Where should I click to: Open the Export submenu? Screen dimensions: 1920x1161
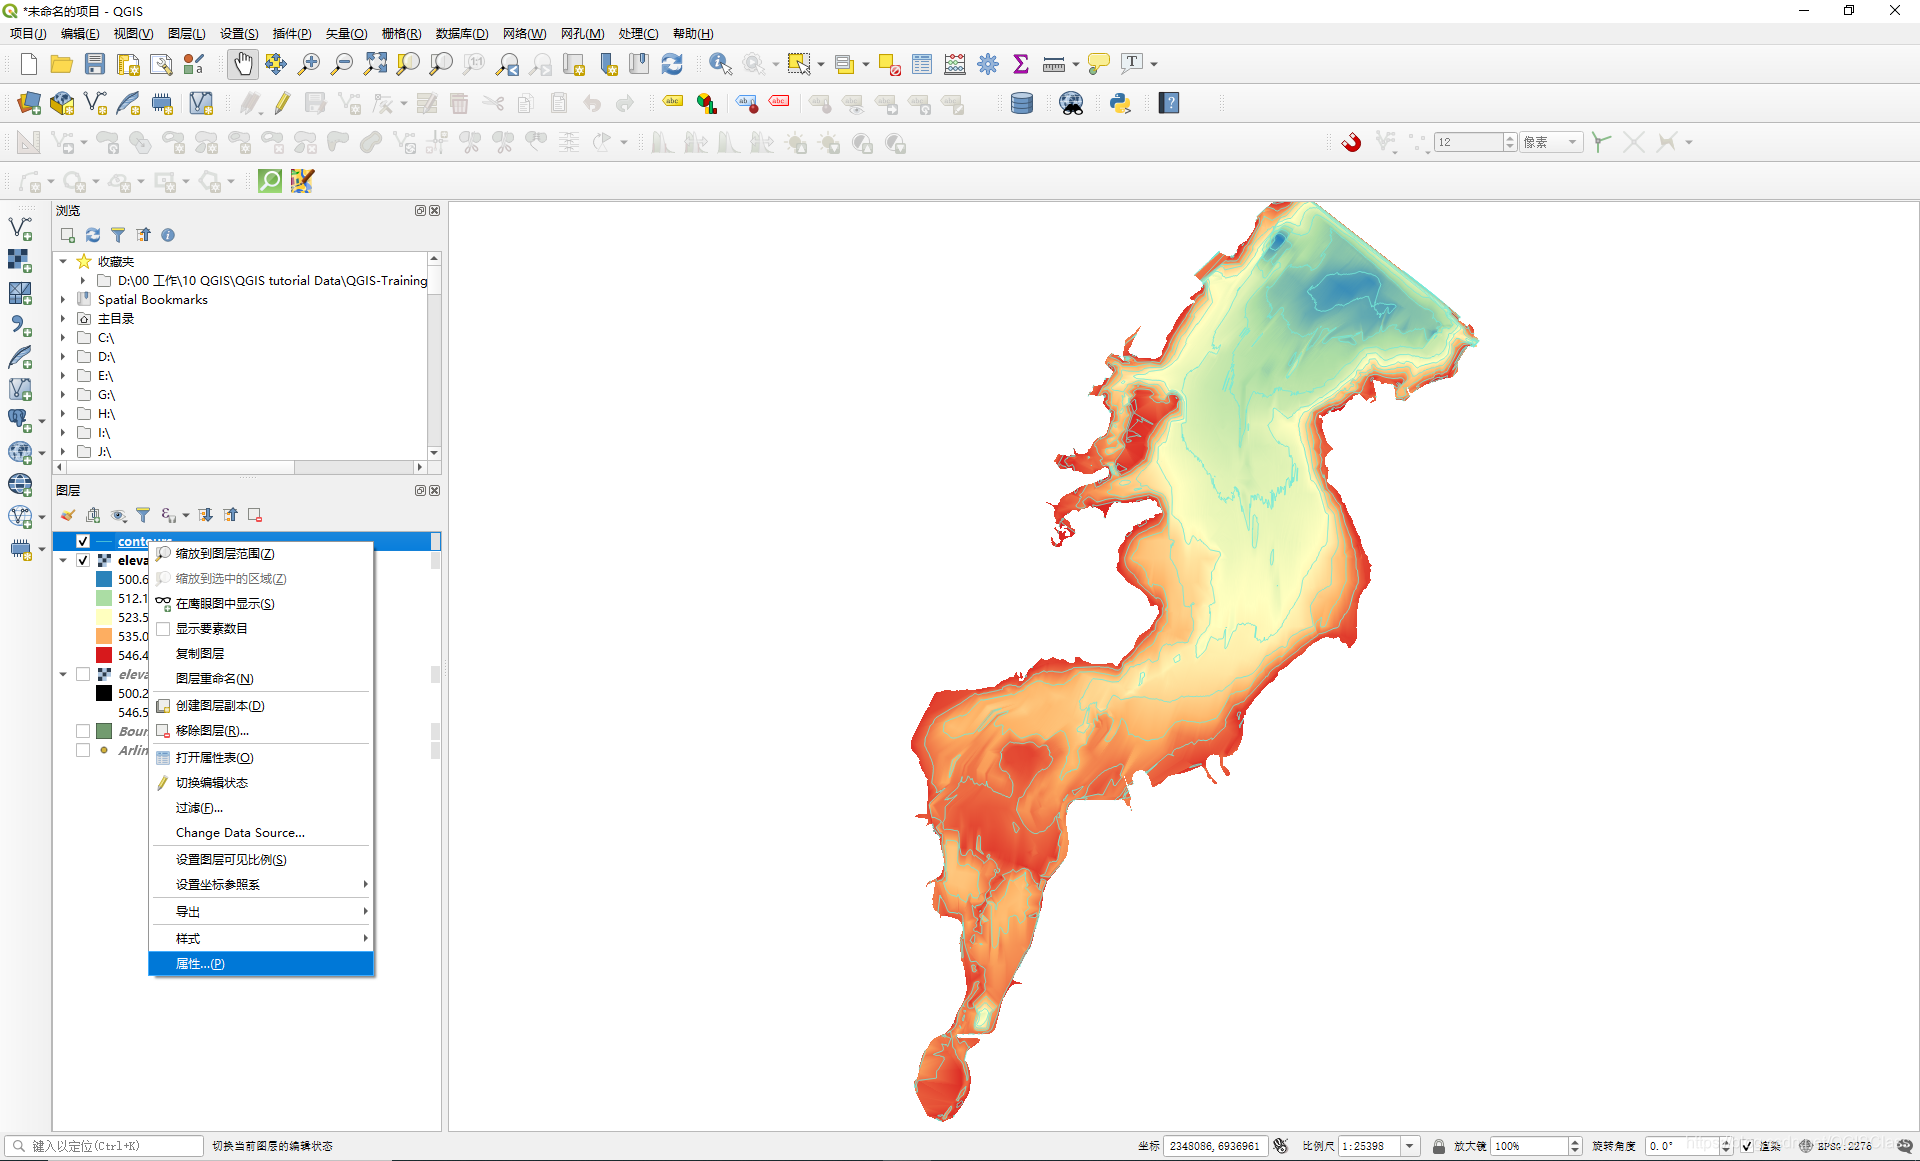click(x=262, y=911)
